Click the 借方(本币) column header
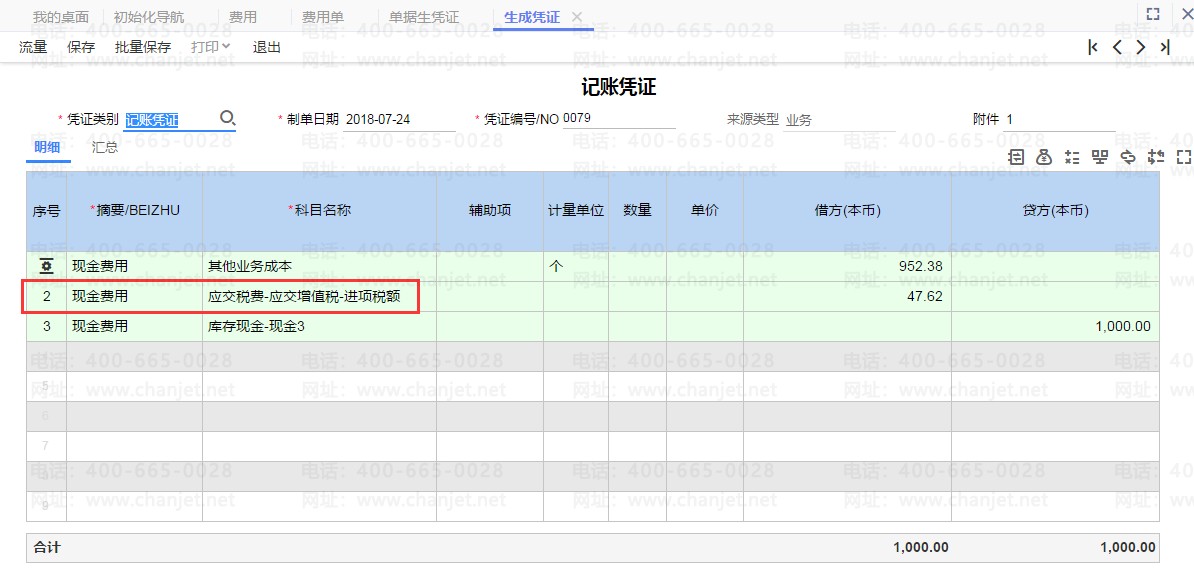The height and width of the screenshot is (570, 1194). pos(847,211)
